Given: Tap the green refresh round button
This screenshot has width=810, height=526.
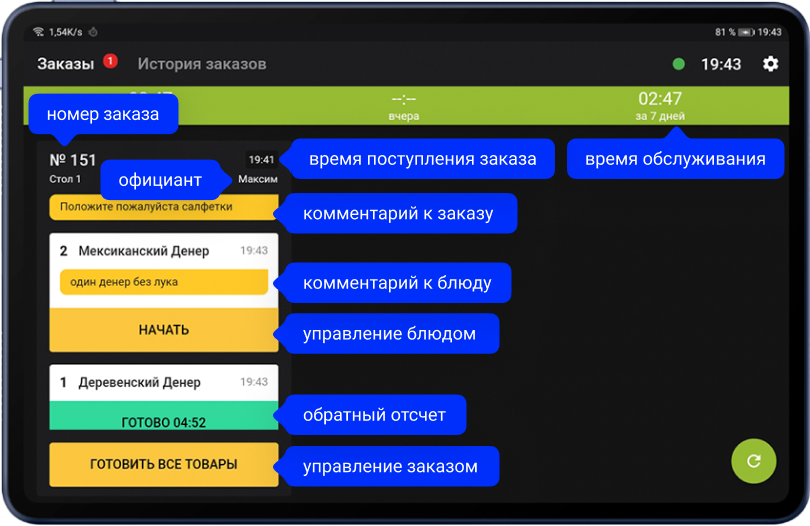Looking at the screenshot, I should point(753,461).
